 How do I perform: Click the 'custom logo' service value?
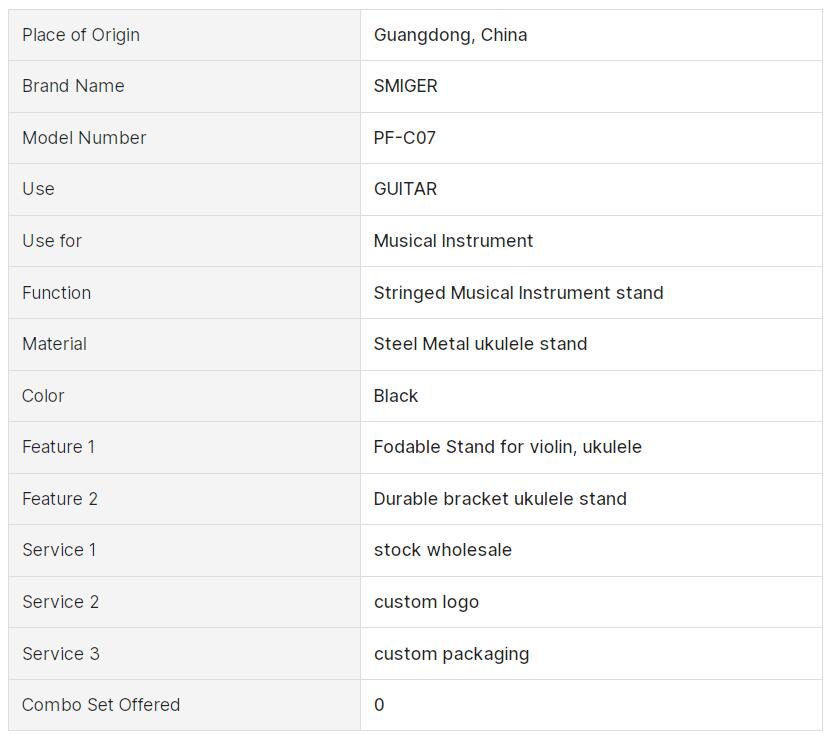pyautogui.click(x=426, y=602)
